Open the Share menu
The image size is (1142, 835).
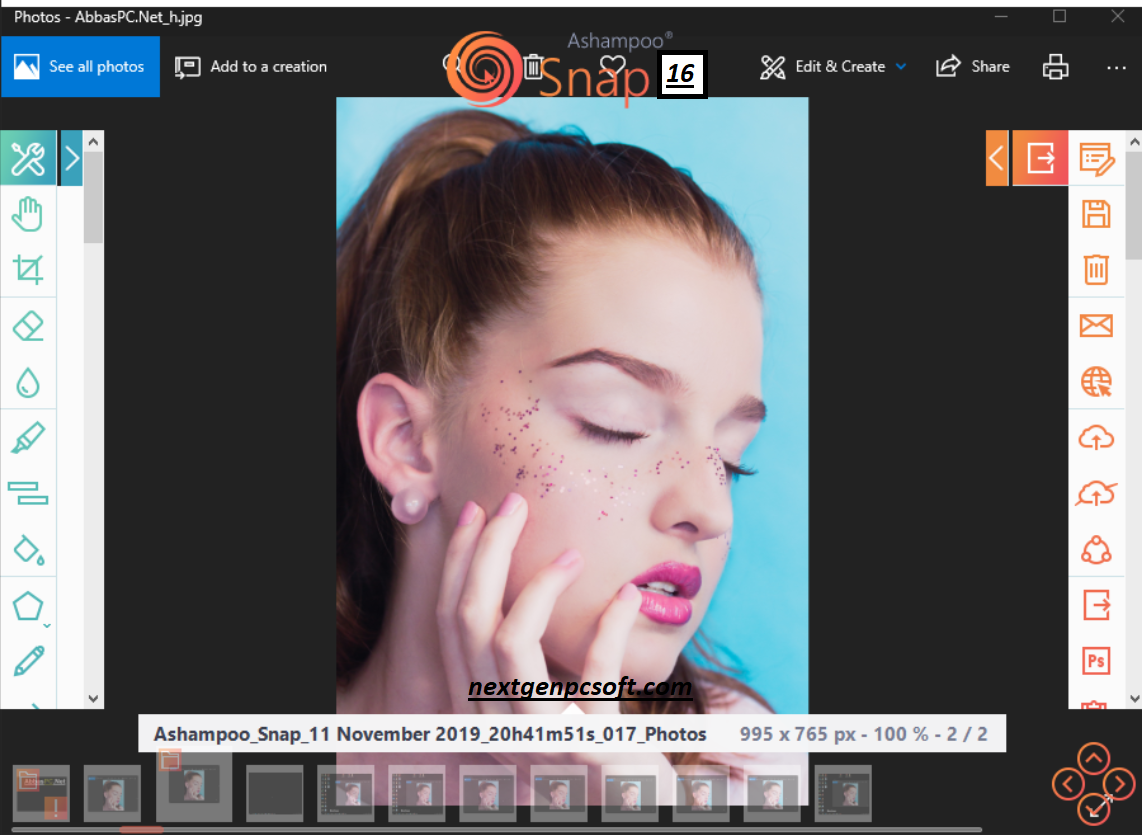973,66
